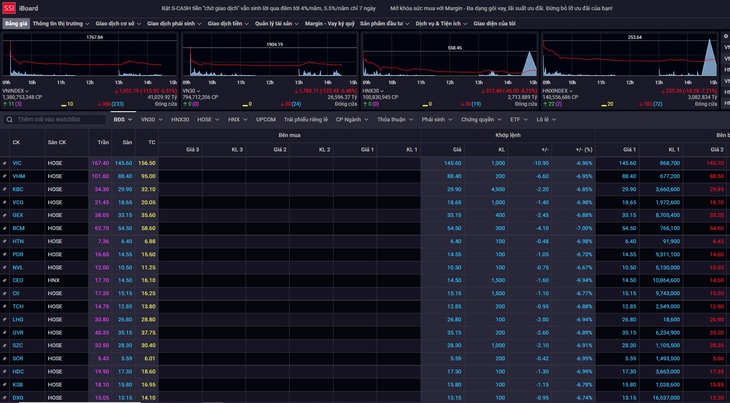Viewport: 730px width, 403px height.
Task: Pin the CEO row
Action: pyautogui.click(x=5, y=281)
